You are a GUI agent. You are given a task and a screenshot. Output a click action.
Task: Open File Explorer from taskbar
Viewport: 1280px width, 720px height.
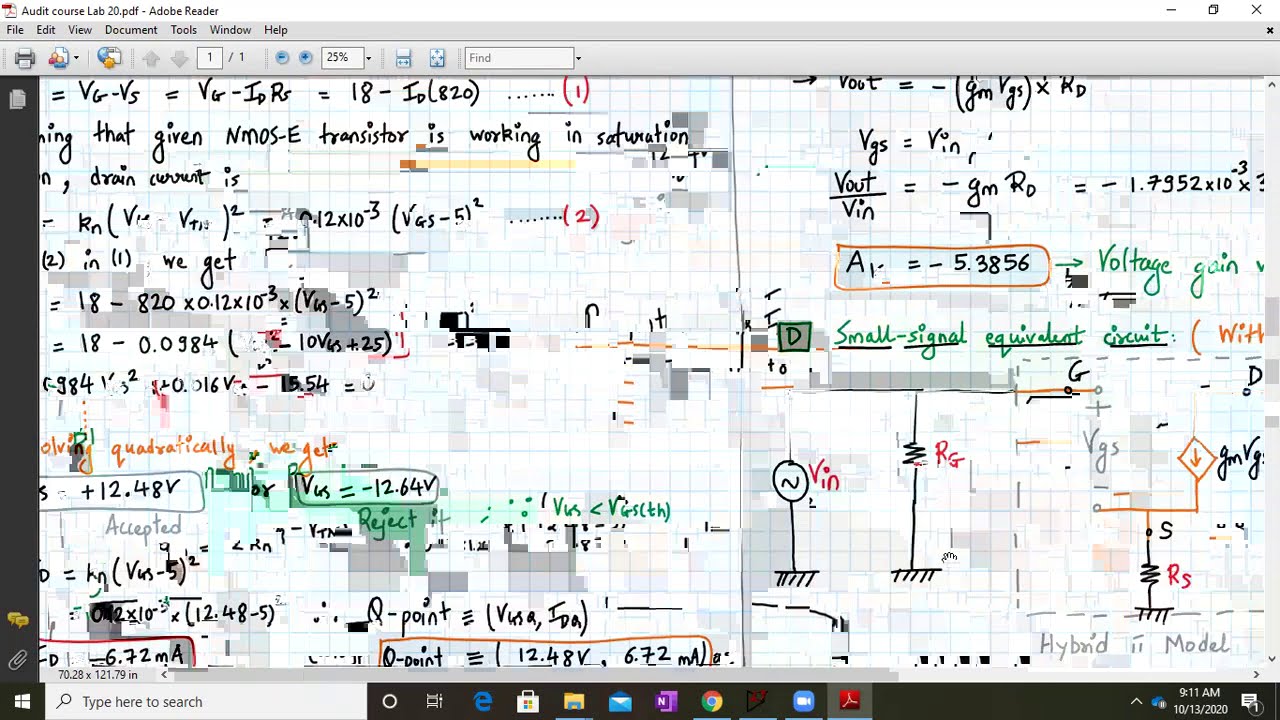click(x=574, y=702)
